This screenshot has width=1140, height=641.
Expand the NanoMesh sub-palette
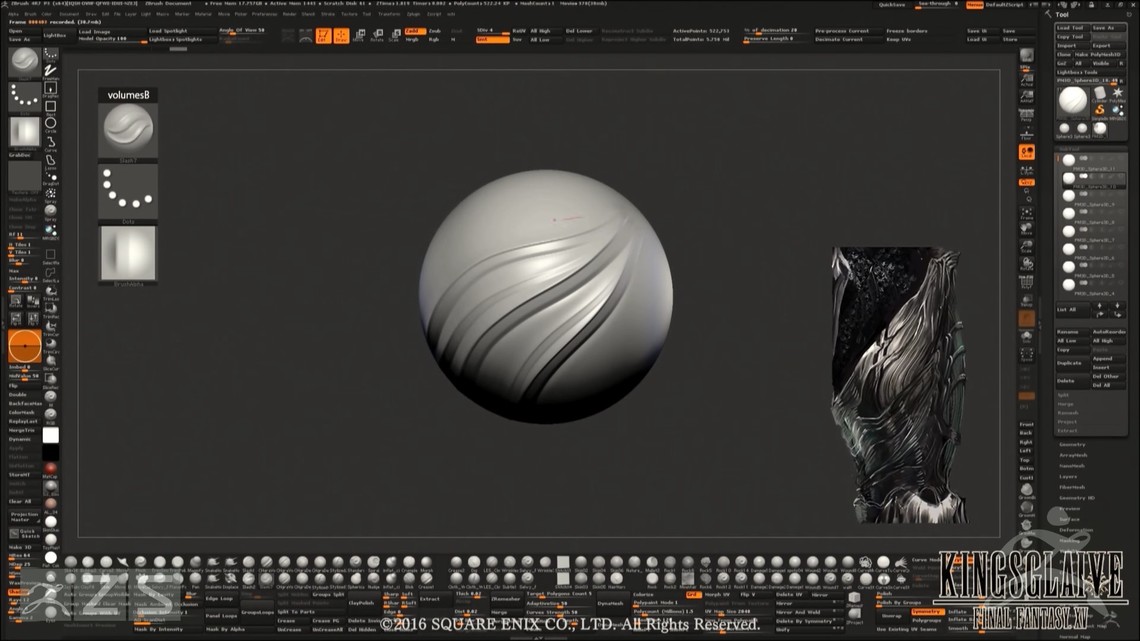click(1072, 466)
